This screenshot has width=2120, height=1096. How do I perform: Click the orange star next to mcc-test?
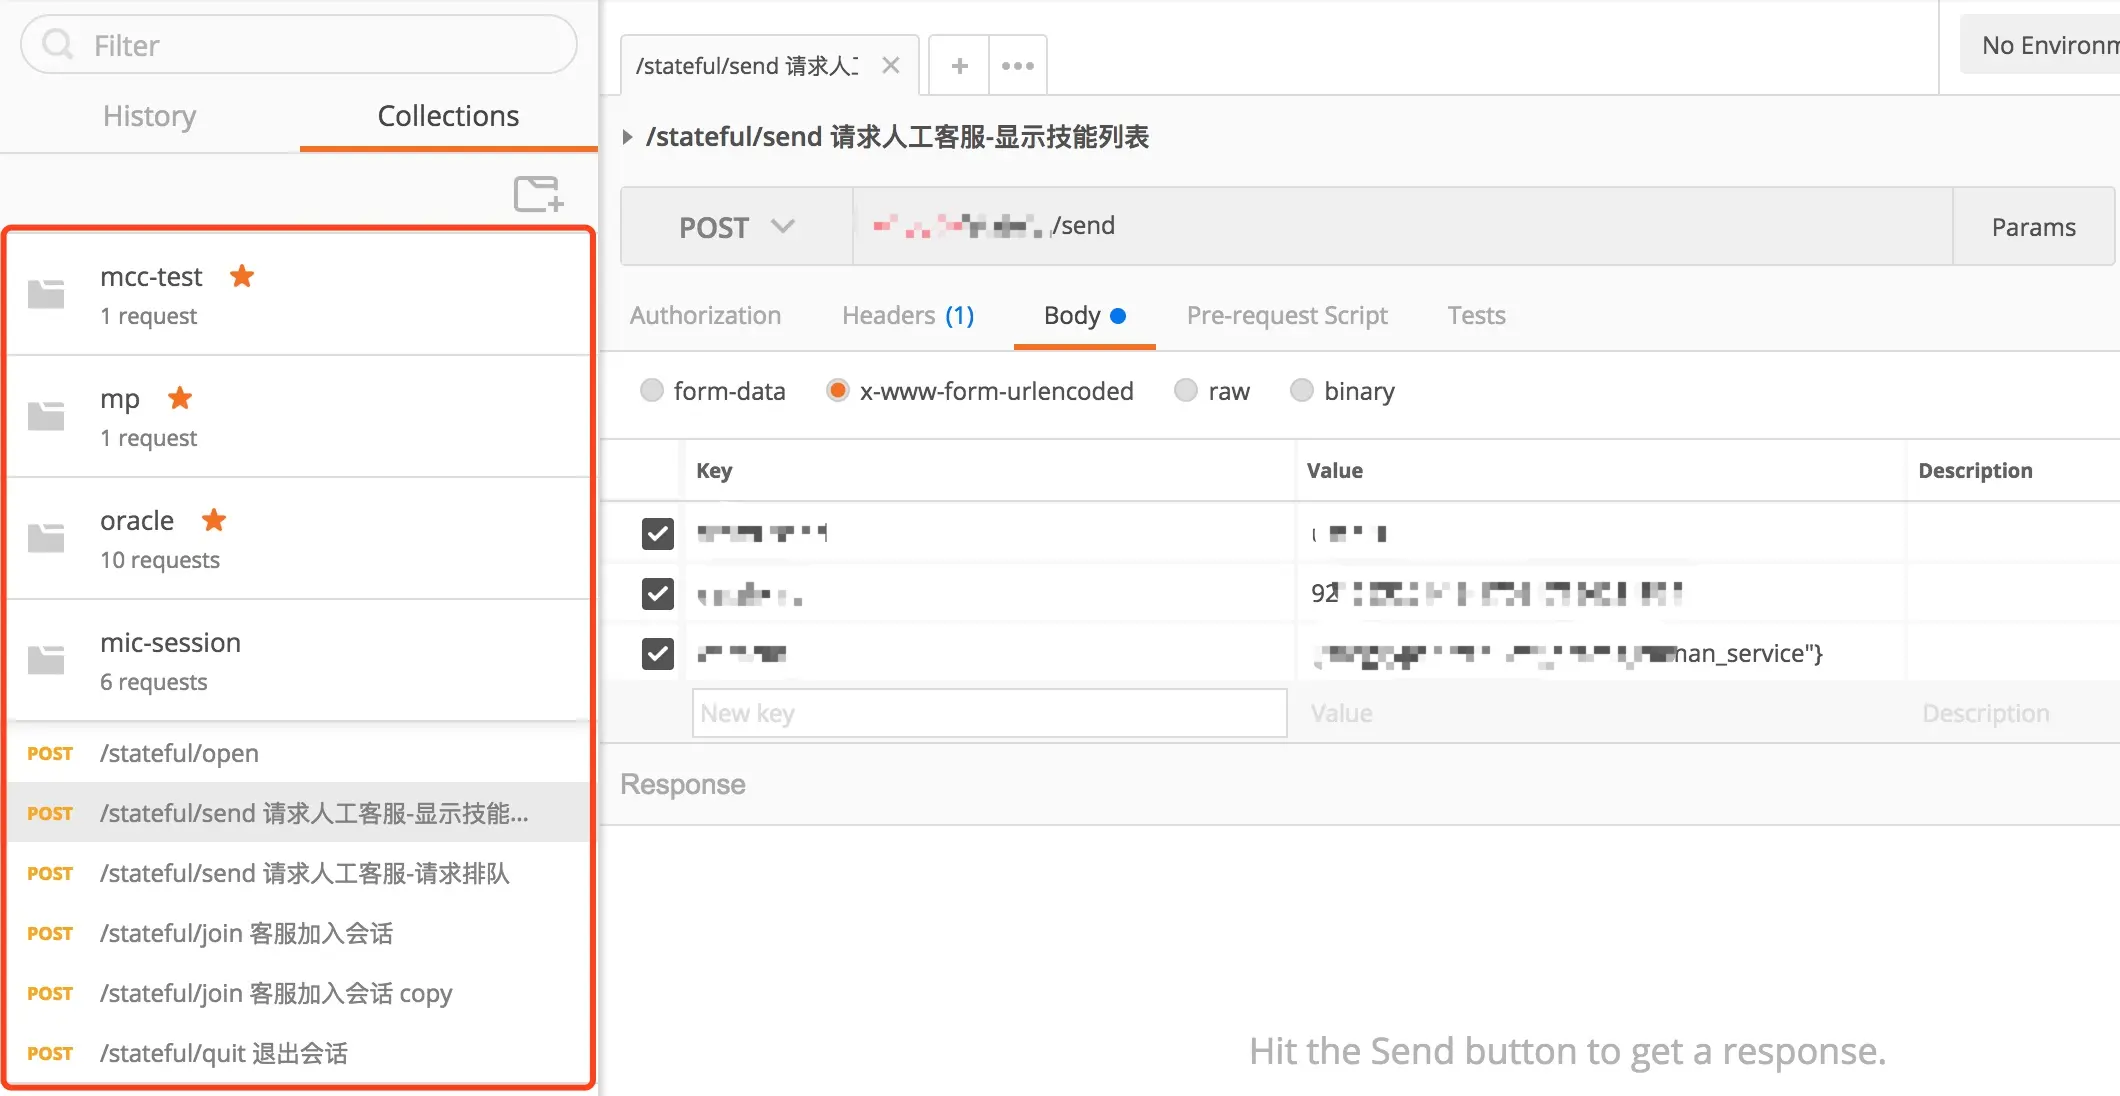click(x=242, y=276)
